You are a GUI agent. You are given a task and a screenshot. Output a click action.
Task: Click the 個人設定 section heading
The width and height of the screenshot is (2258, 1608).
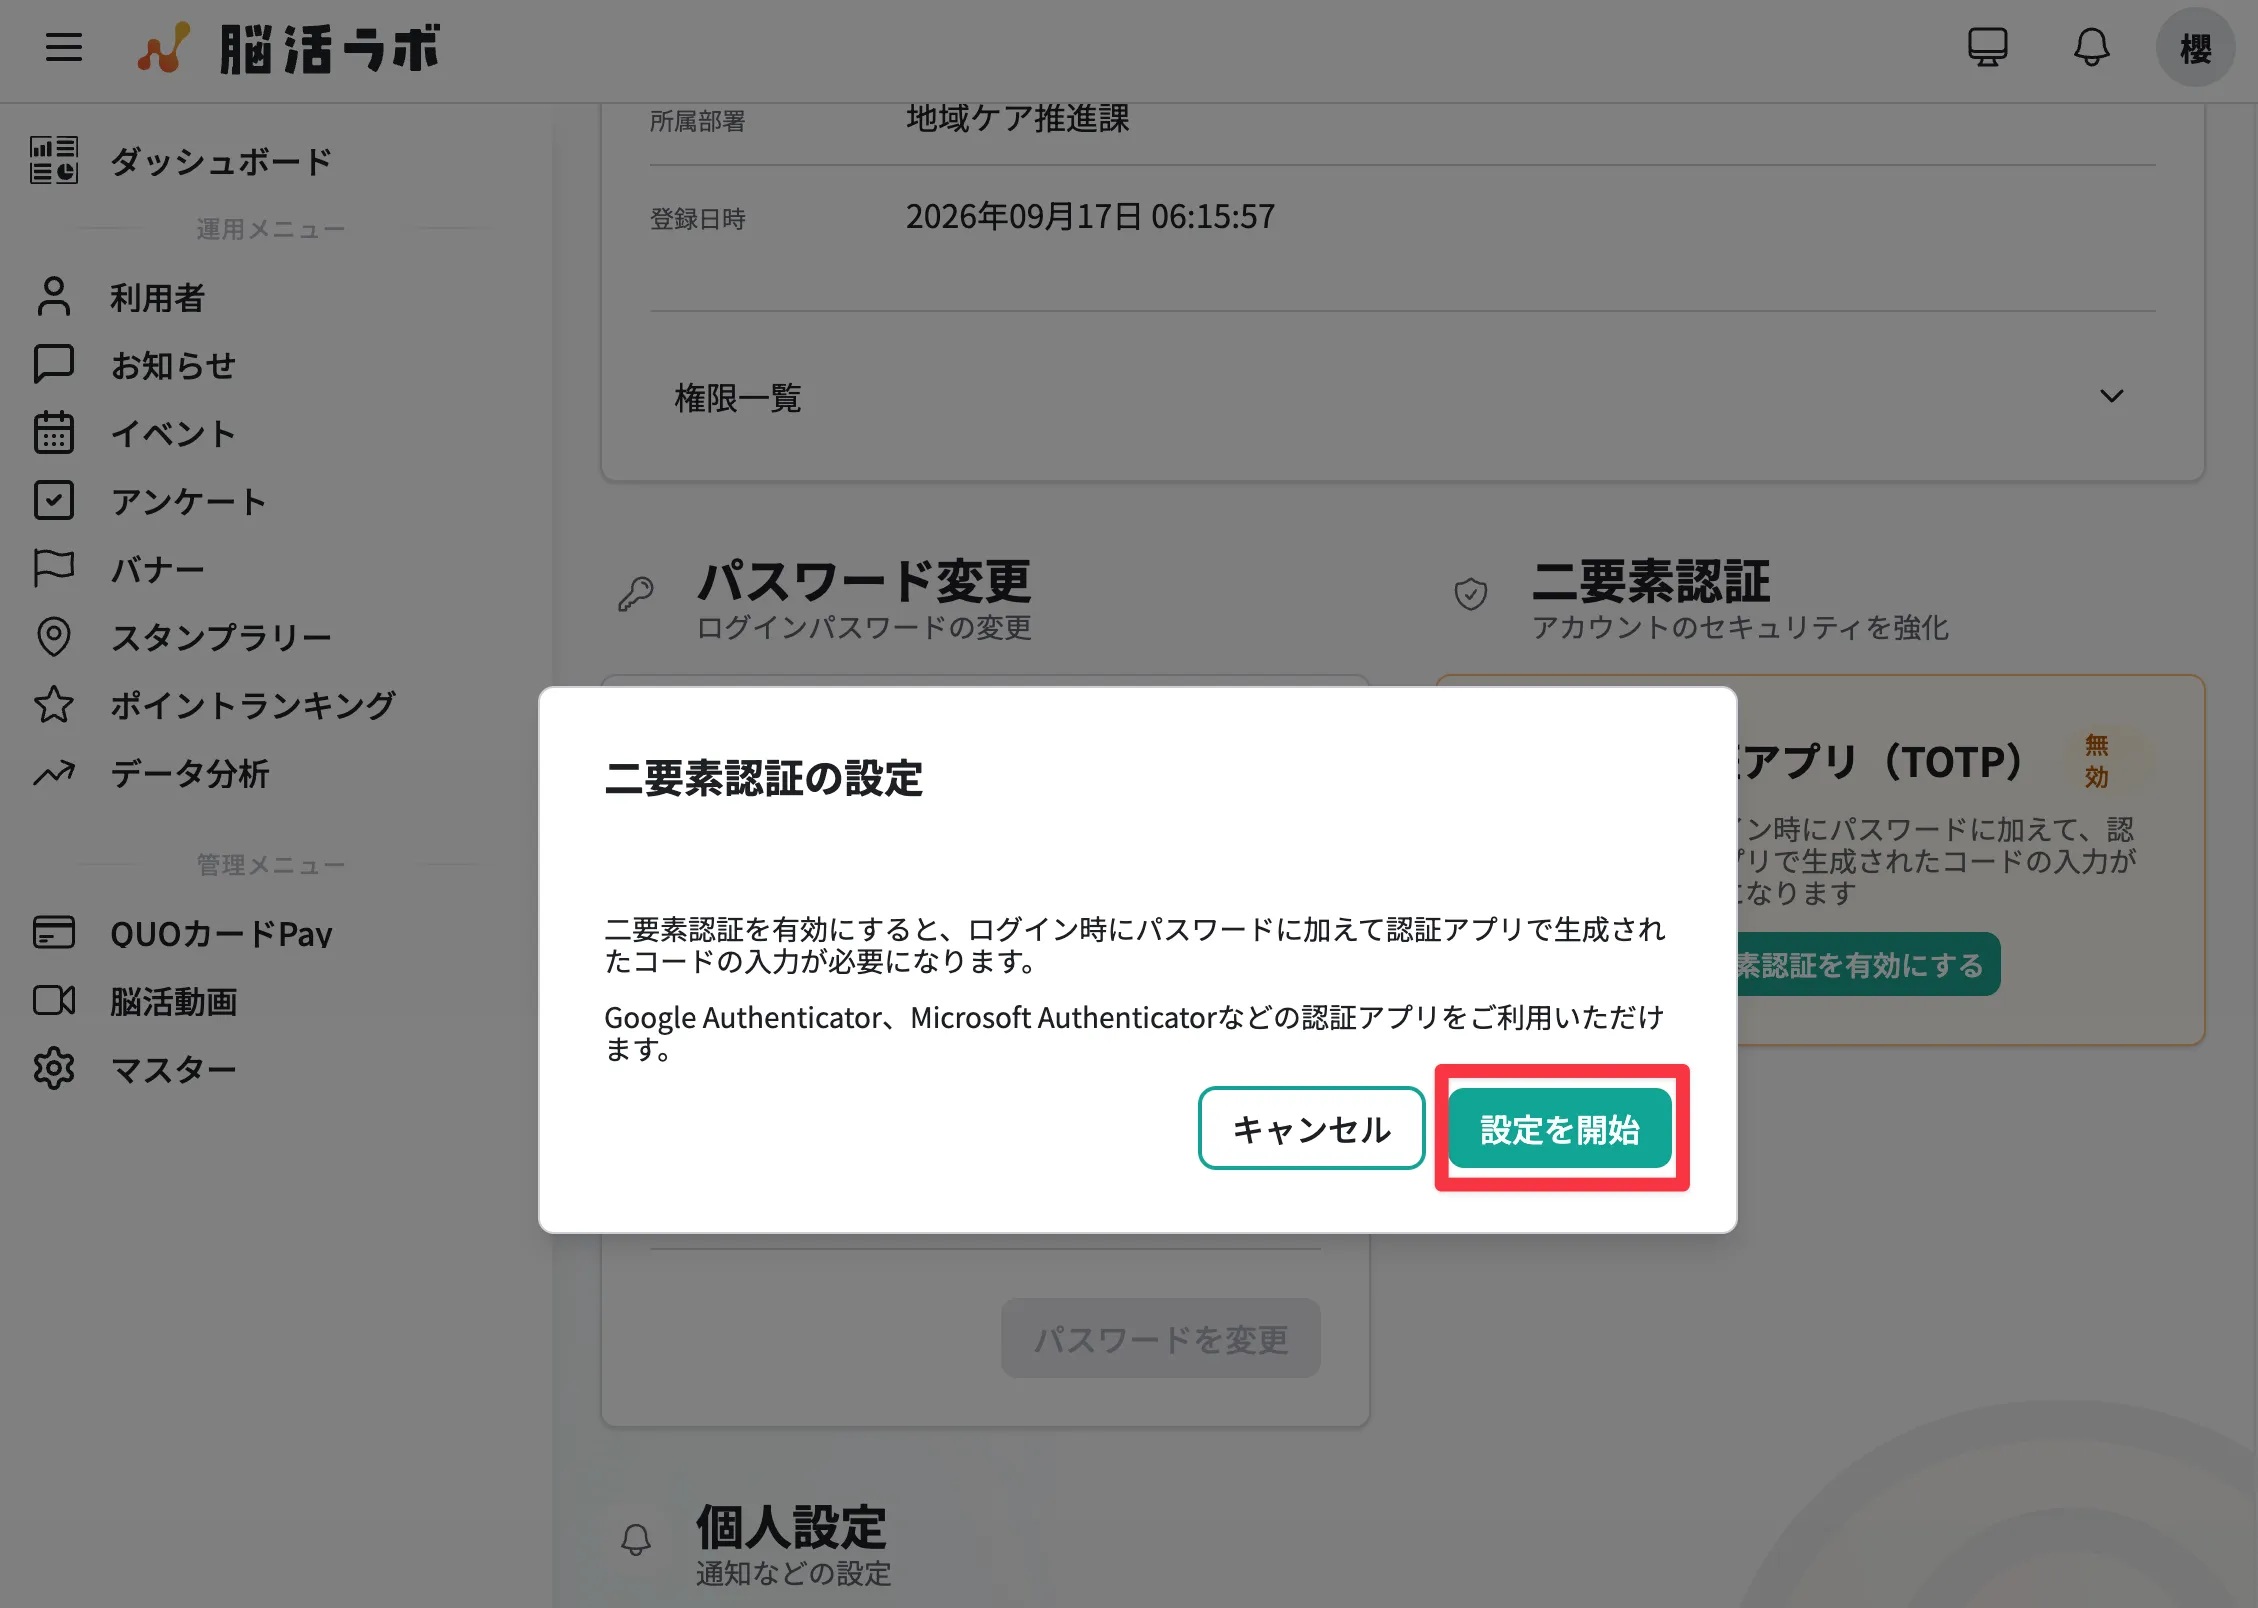click(791, 1526)
